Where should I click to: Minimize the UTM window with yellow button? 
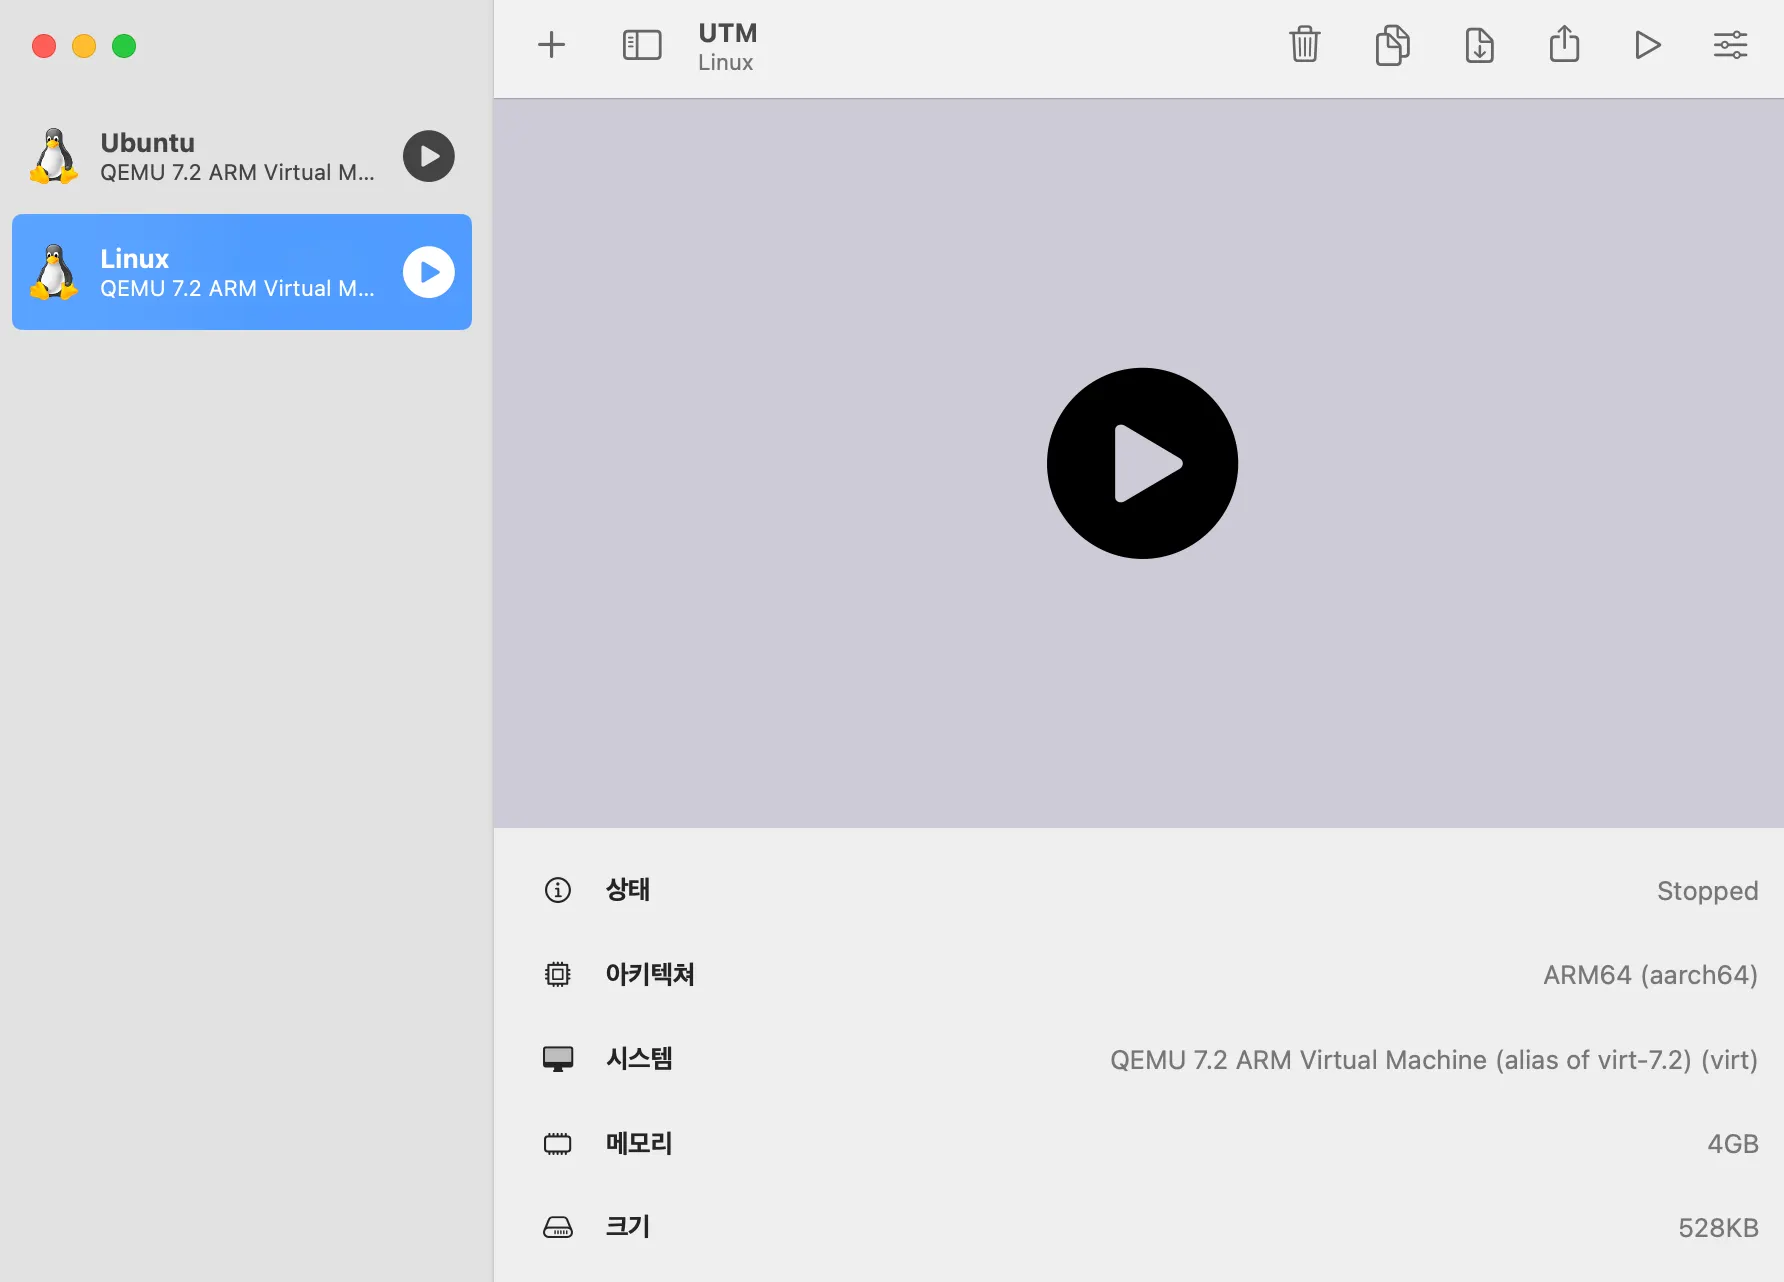tap(84, 46)
